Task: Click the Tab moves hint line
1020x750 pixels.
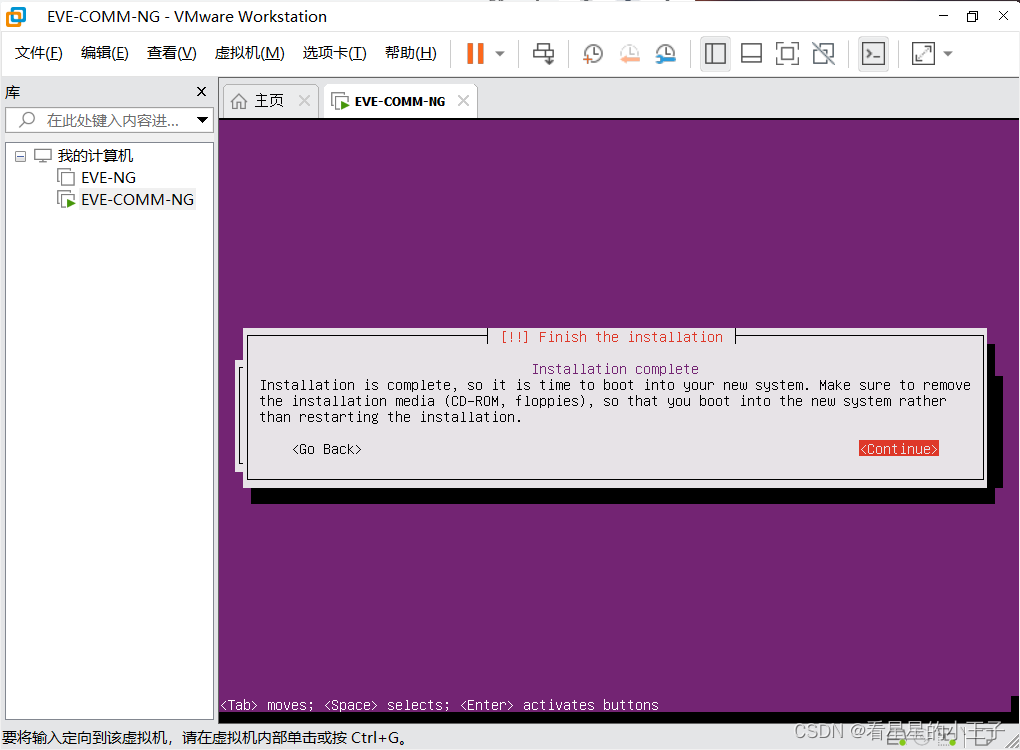Action: click(439, 705)
